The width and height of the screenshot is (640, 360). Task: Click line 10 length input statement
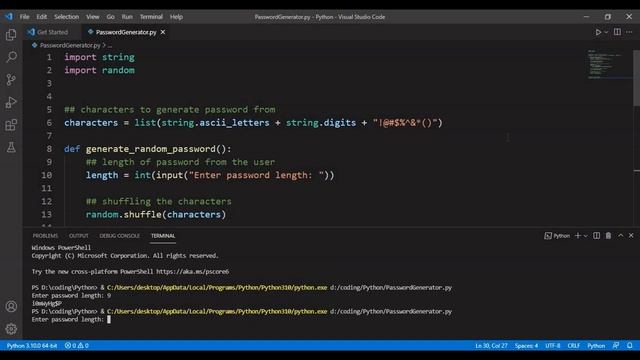coord(210,175)
